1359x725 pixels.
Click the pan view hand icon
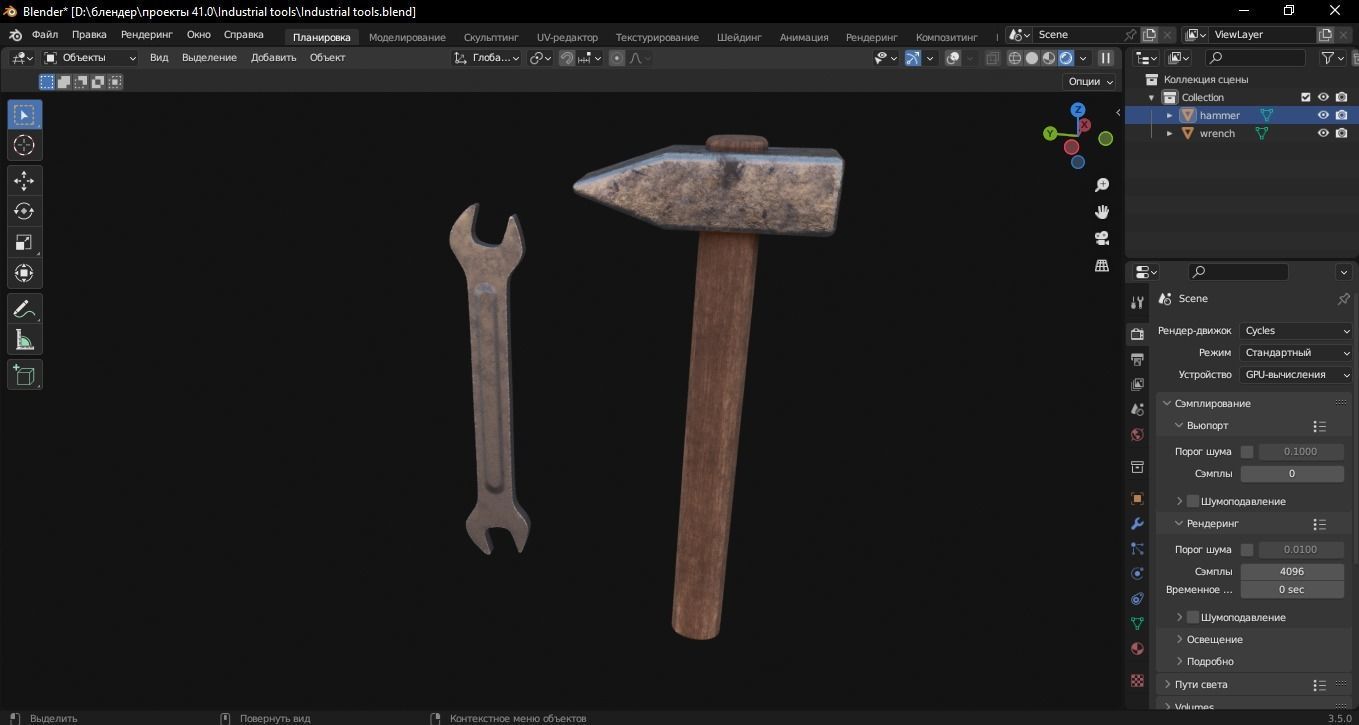tap(1102, 211)
